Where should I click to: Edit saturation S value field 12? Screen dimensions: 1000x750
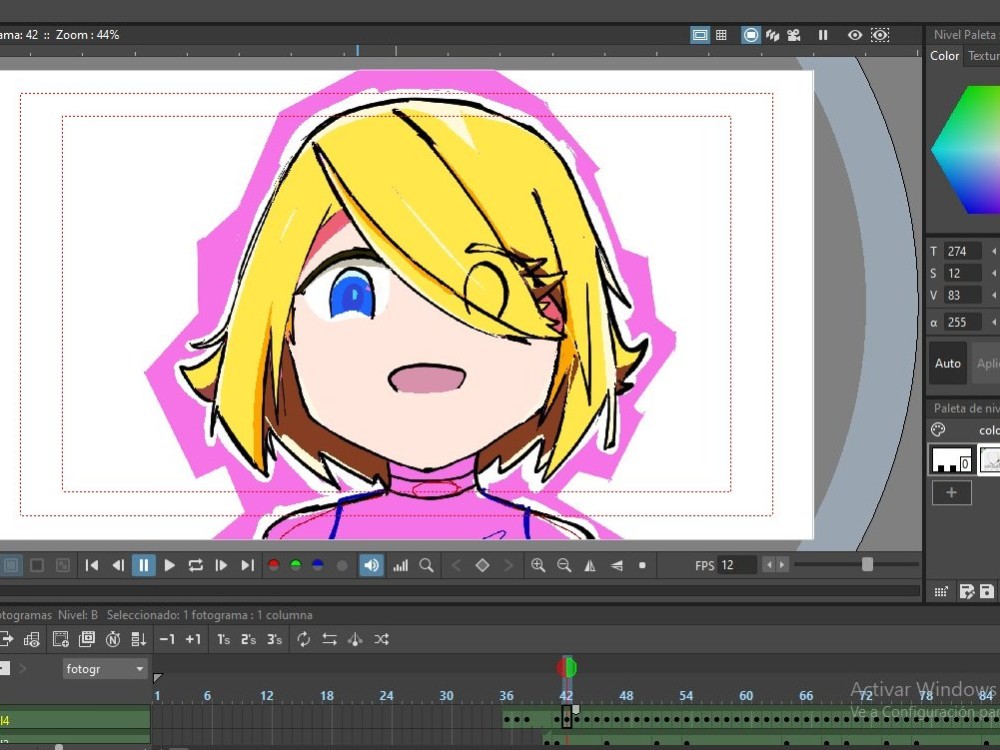(x=962, y=274)
